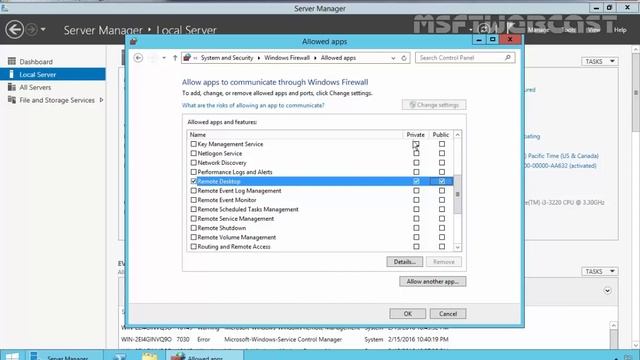Click the Change settings button
Screen dimensions: 640x360
pos(434,105)
